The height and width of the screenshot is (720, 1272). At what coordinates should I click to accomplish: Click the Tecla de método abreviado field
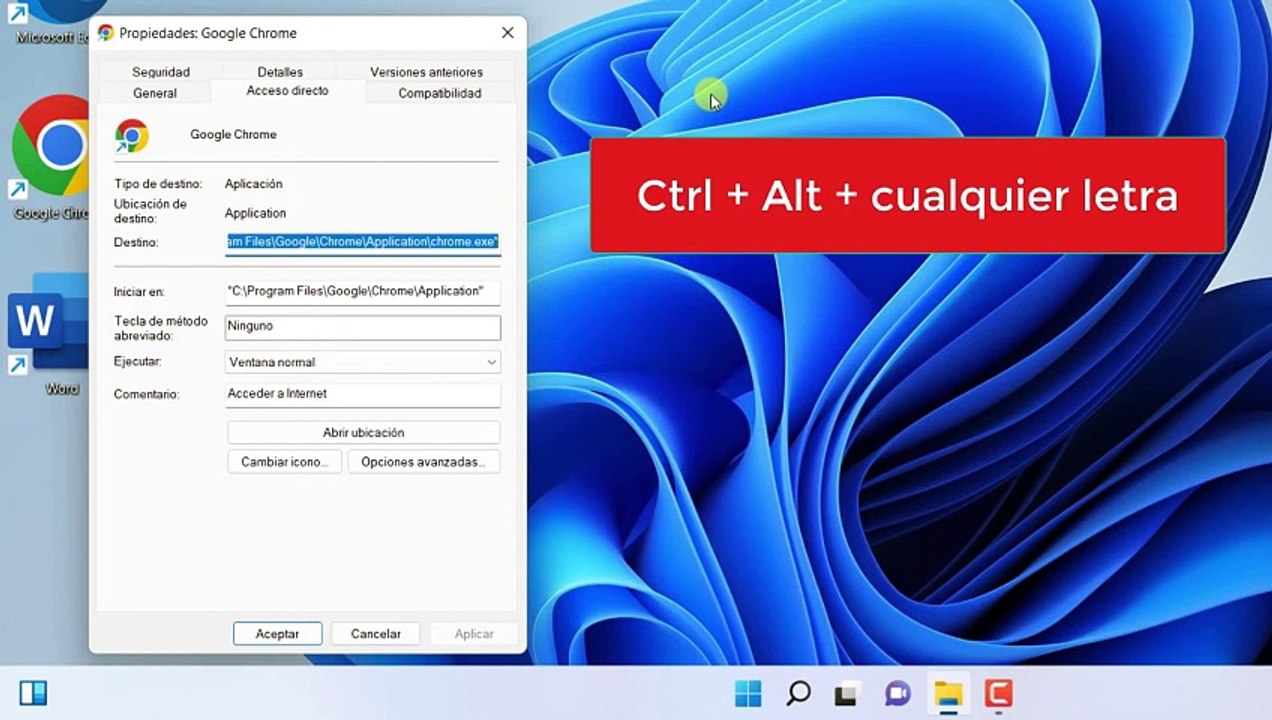coord(363,327)
